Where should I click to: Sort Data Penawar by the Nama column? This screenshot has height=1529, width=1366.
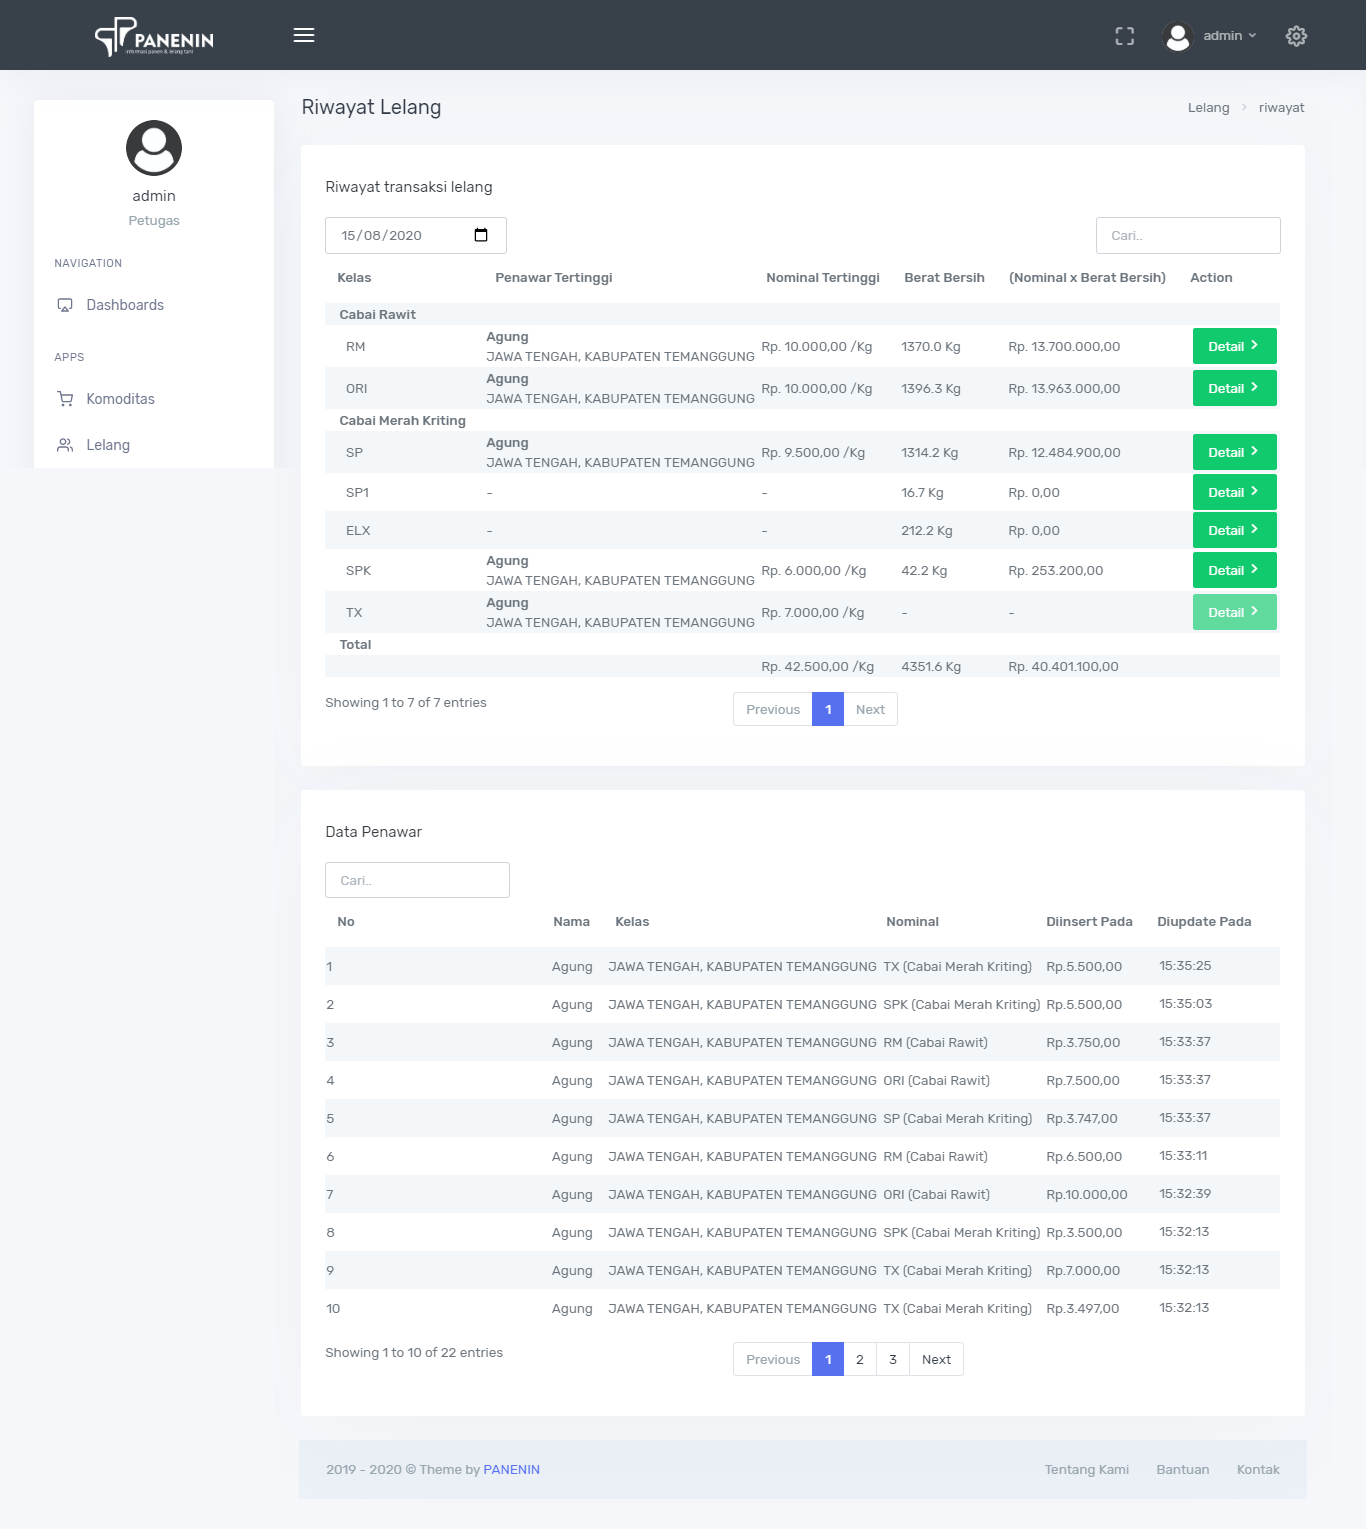click(x=571, y=922)
